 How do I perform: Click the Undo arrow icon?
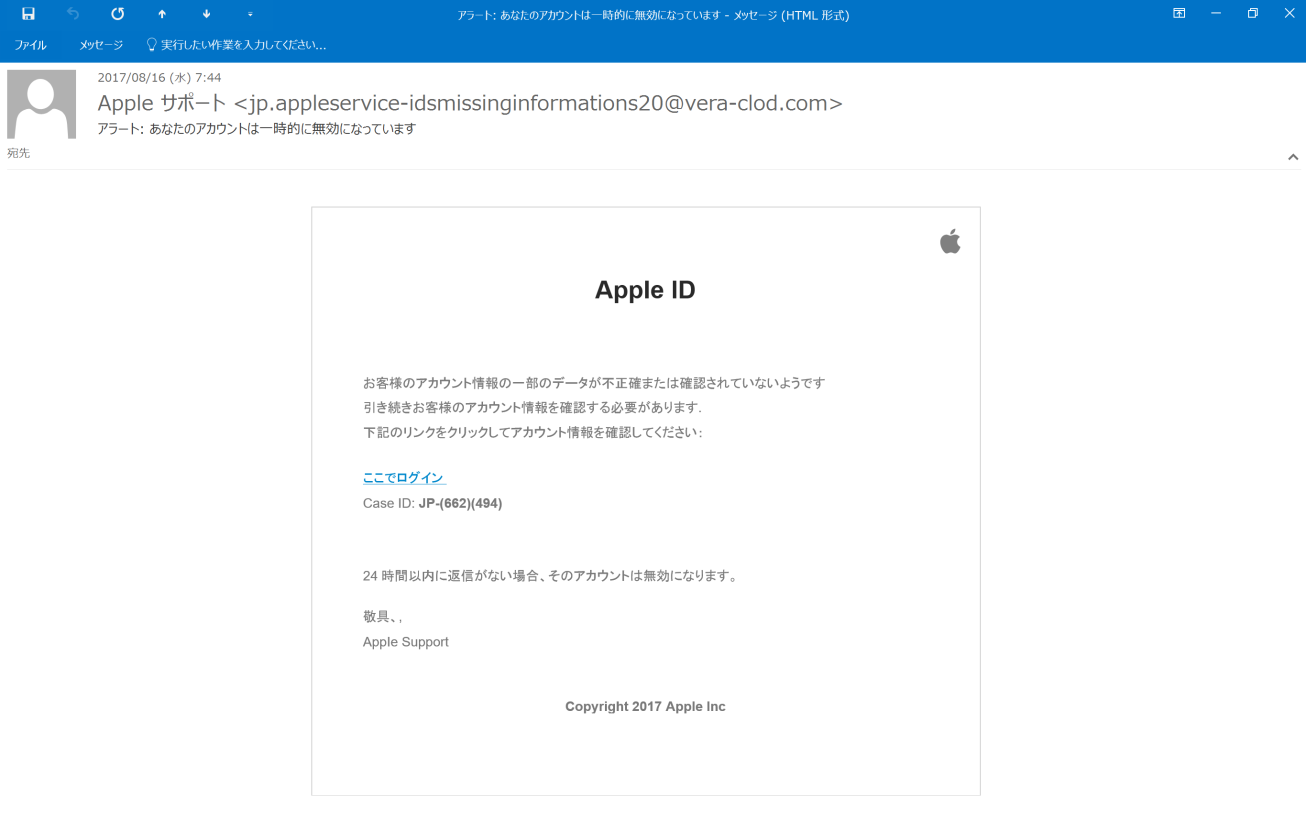73,14
